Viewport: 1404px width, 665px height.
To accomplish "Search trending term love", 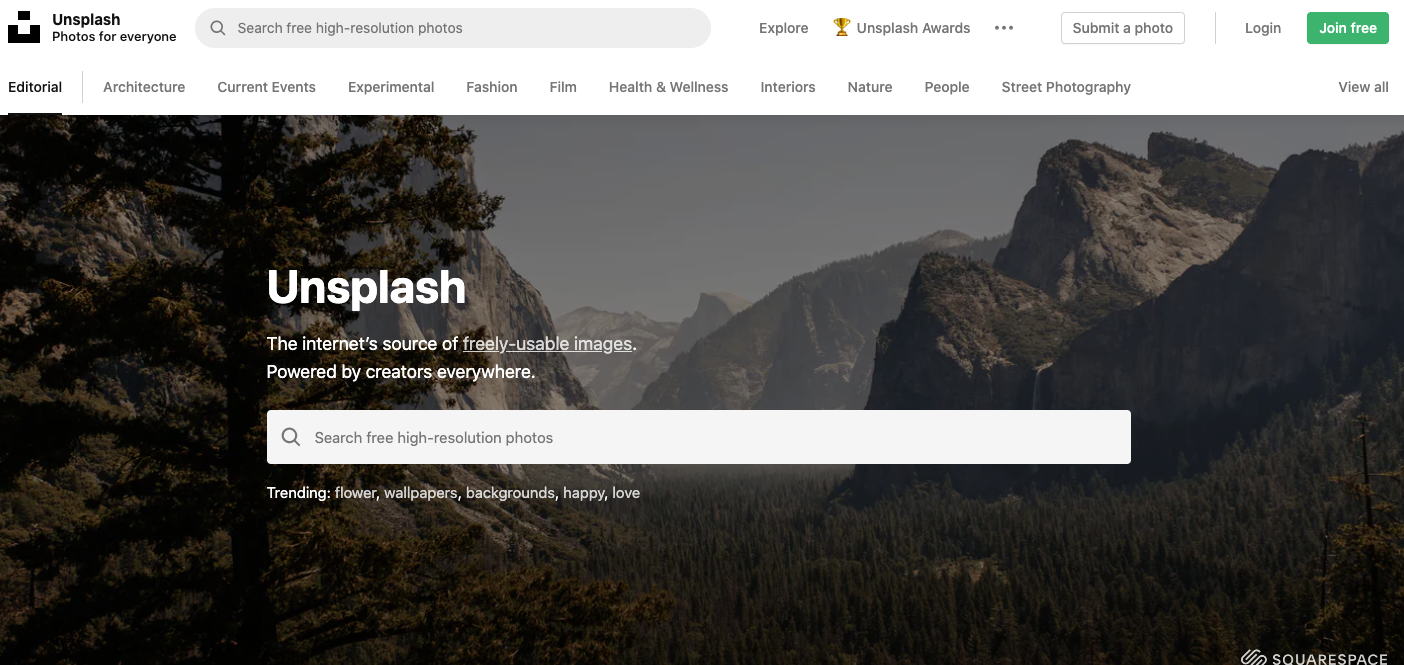I will click(x=626, y=493).
